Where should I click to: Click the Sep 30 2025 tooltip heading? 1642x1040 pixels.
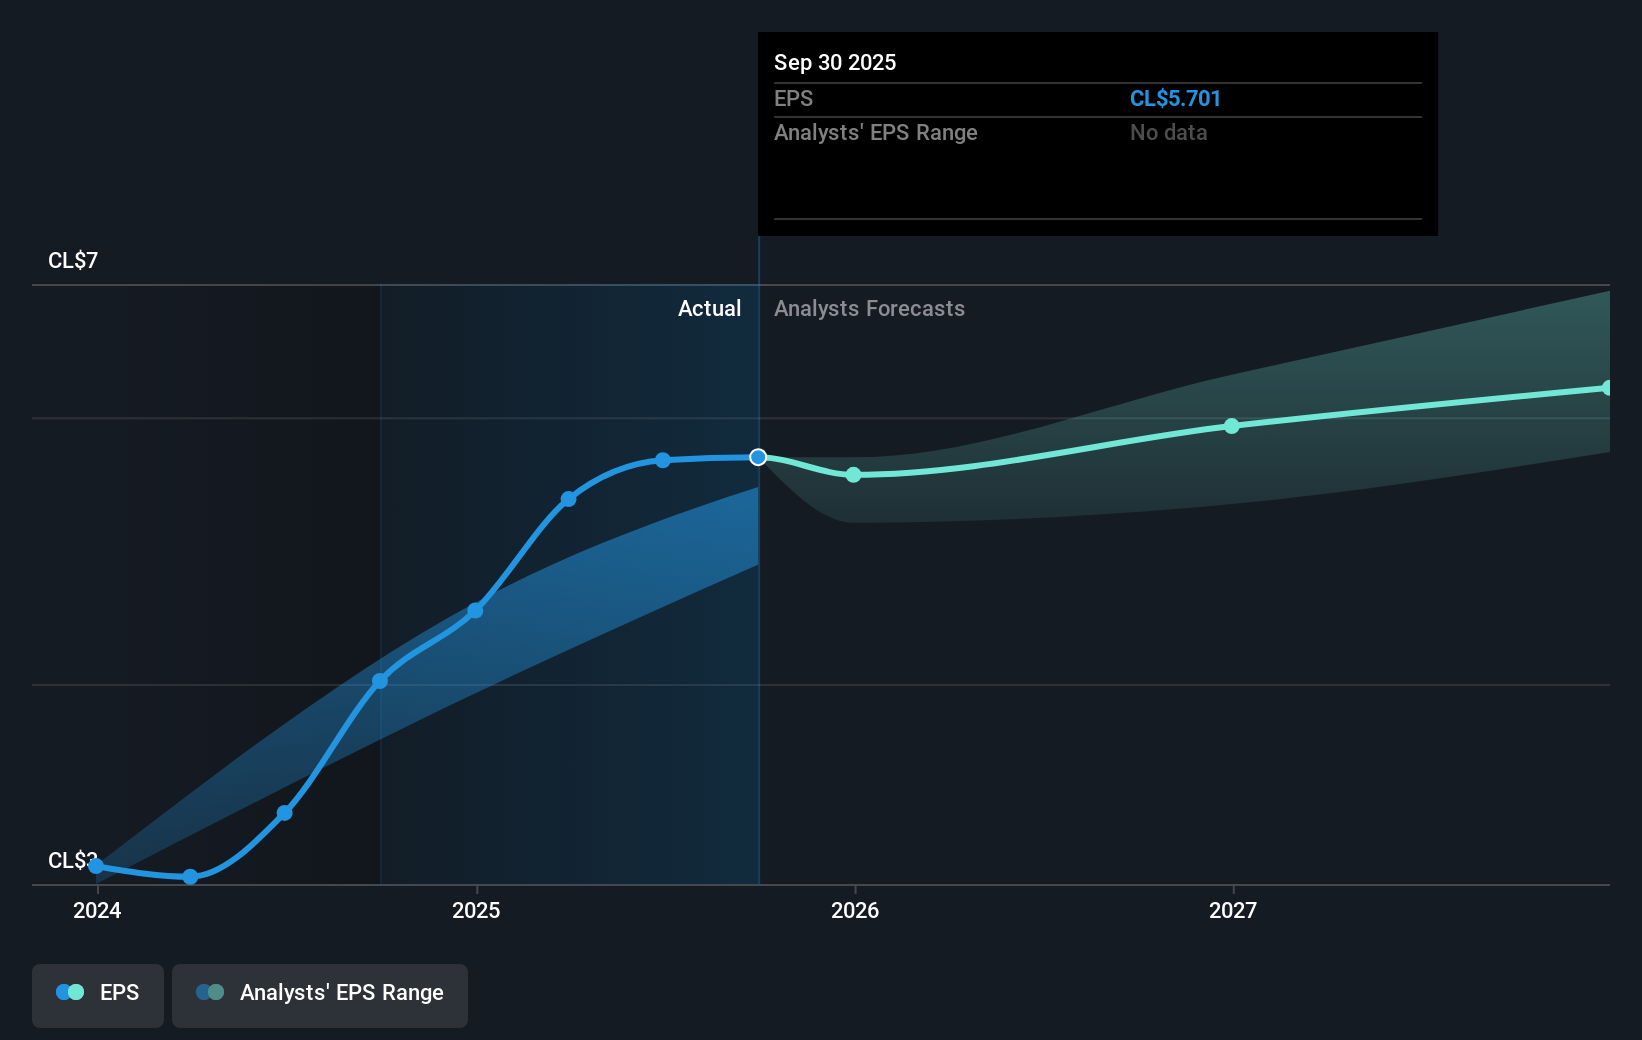pos(834,62)
